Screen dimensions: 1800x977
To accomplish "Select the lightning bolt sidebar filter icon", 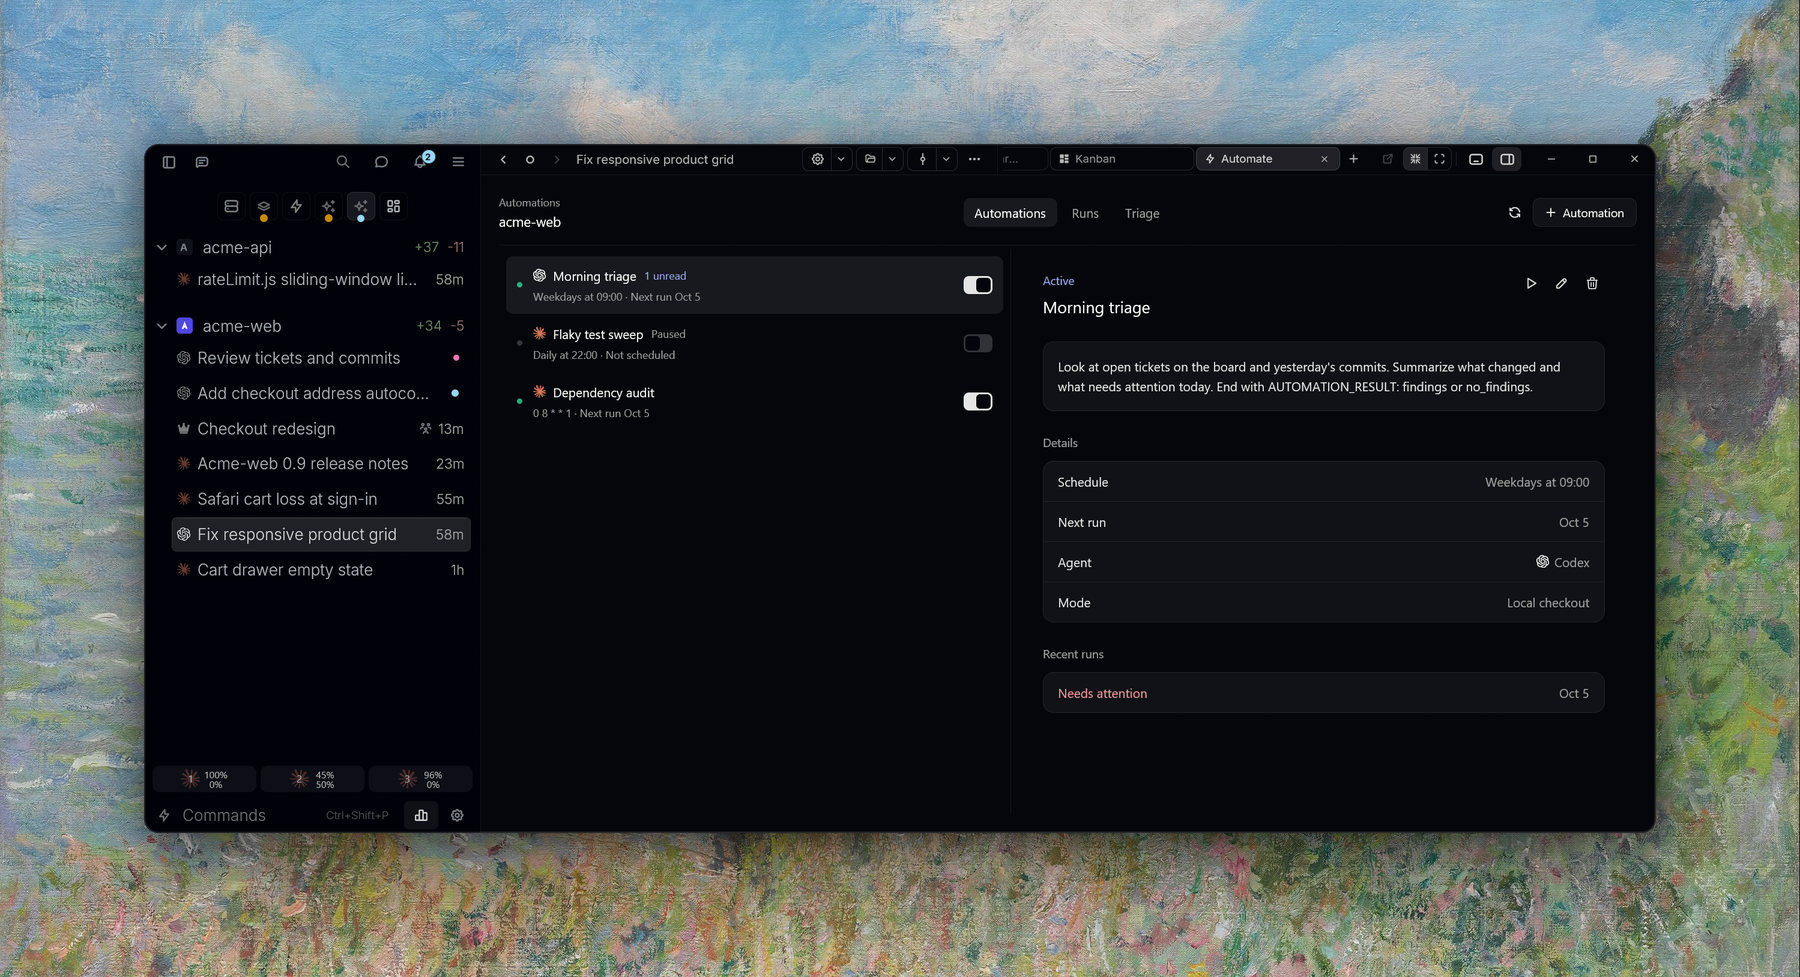I will click(296, 206).
